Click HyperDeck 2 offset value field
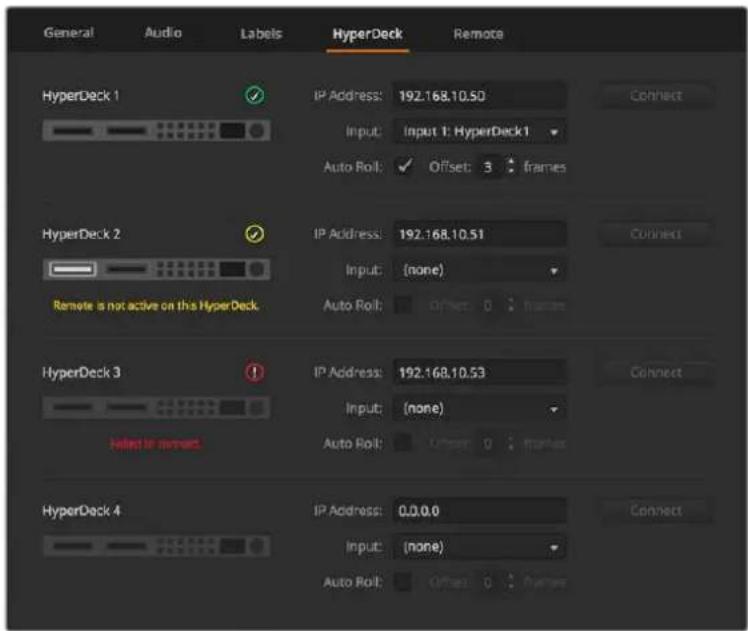The width and height of the screenshot is (748, 631). (x=490, y=305)
